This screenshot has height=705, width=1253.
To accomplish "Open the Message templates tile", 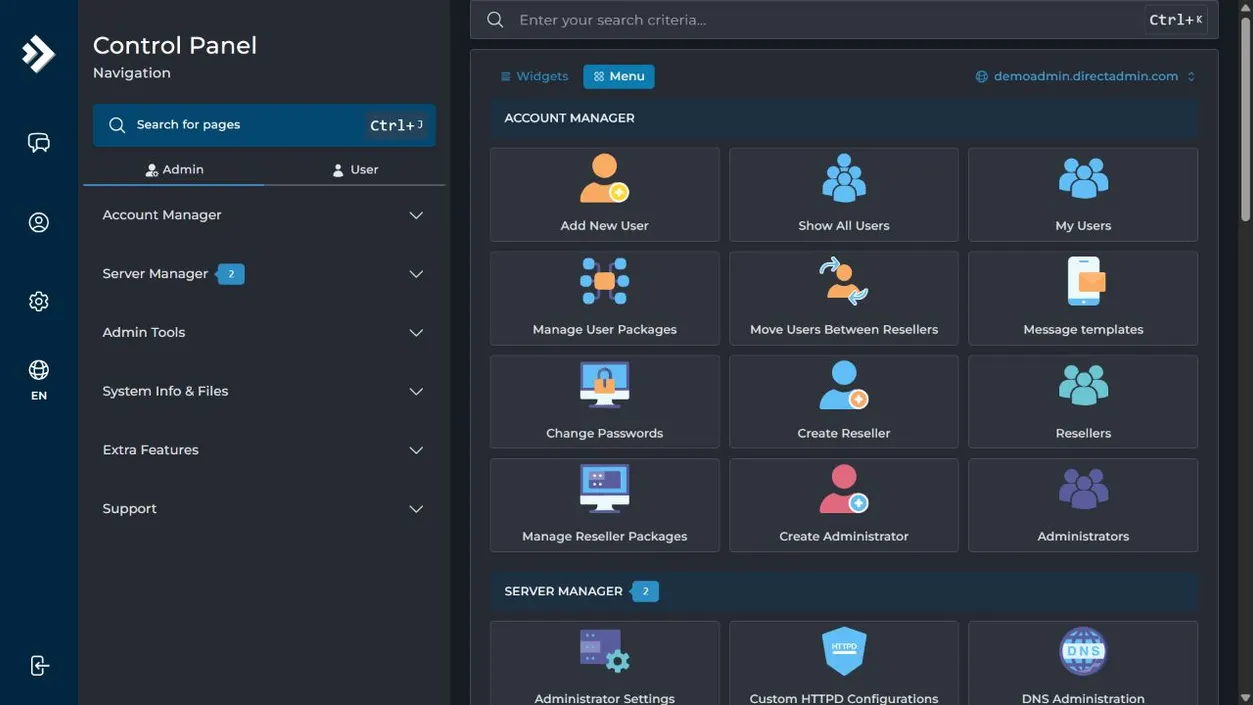I will pyautogui.click(x=1083, y=299).
